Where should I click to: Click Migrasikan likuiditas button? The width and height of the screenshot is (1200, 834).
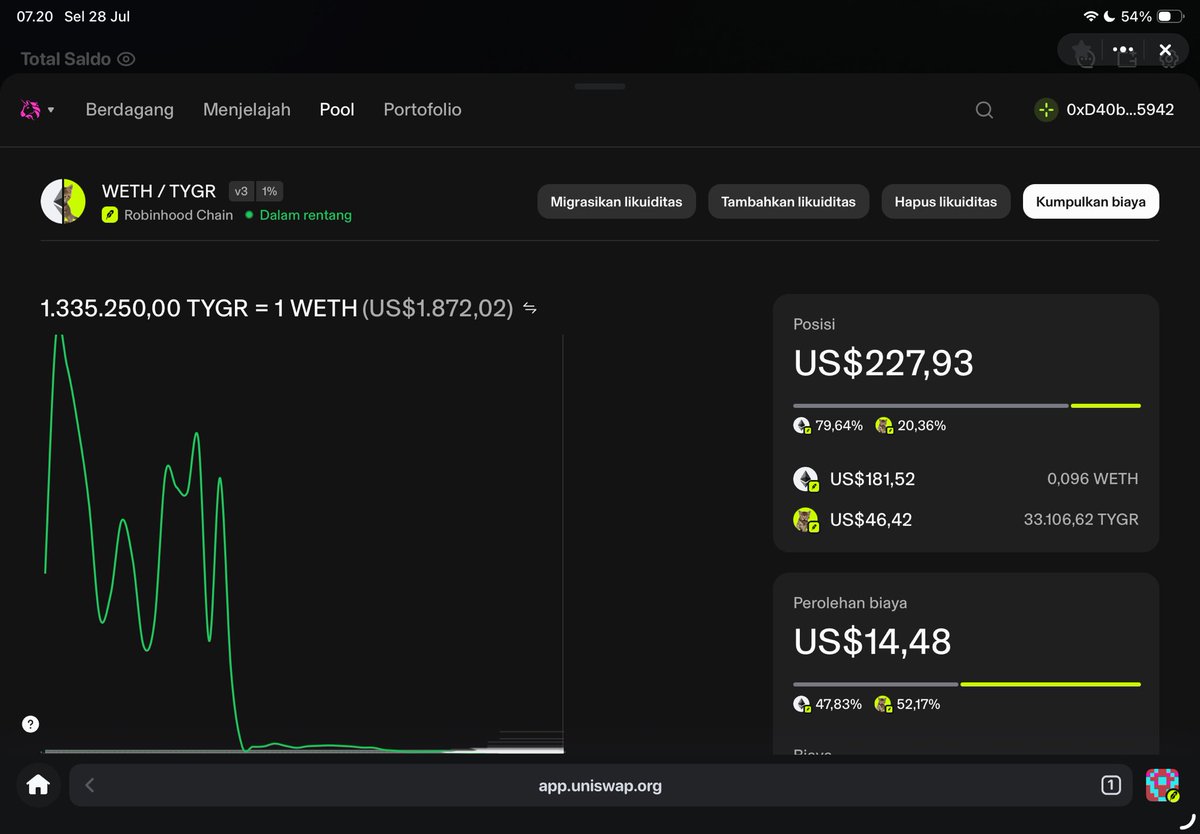616,201
